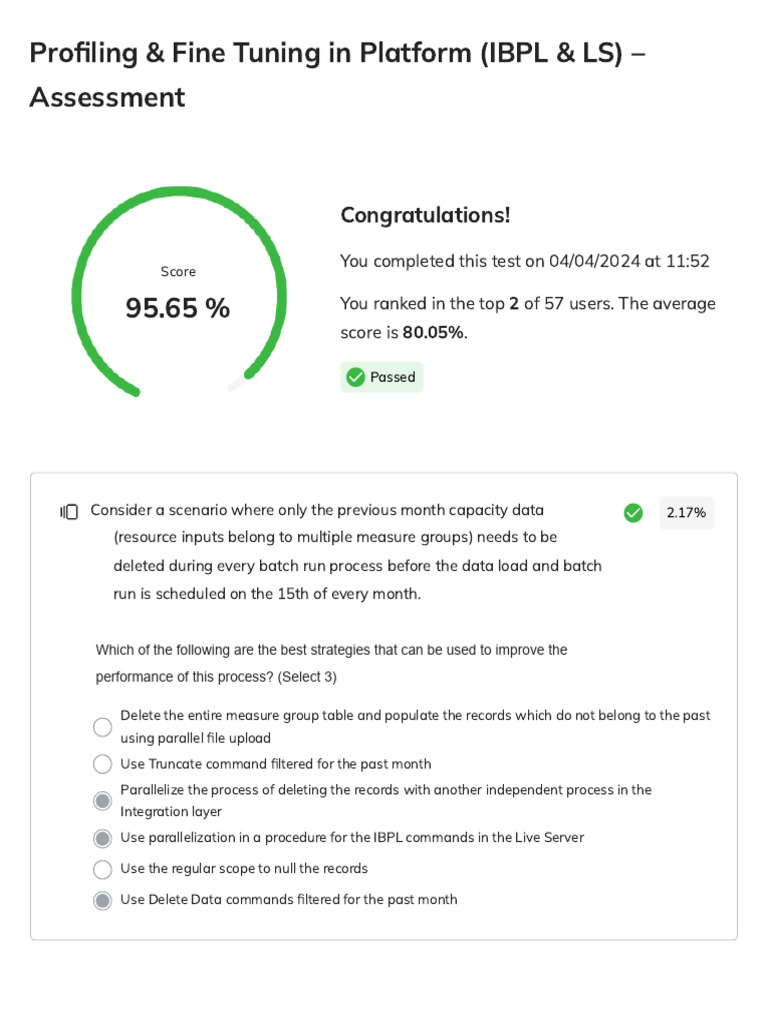Click the grey unfilled end of score ring
The image size is (768, 1024).
point(236,383)
